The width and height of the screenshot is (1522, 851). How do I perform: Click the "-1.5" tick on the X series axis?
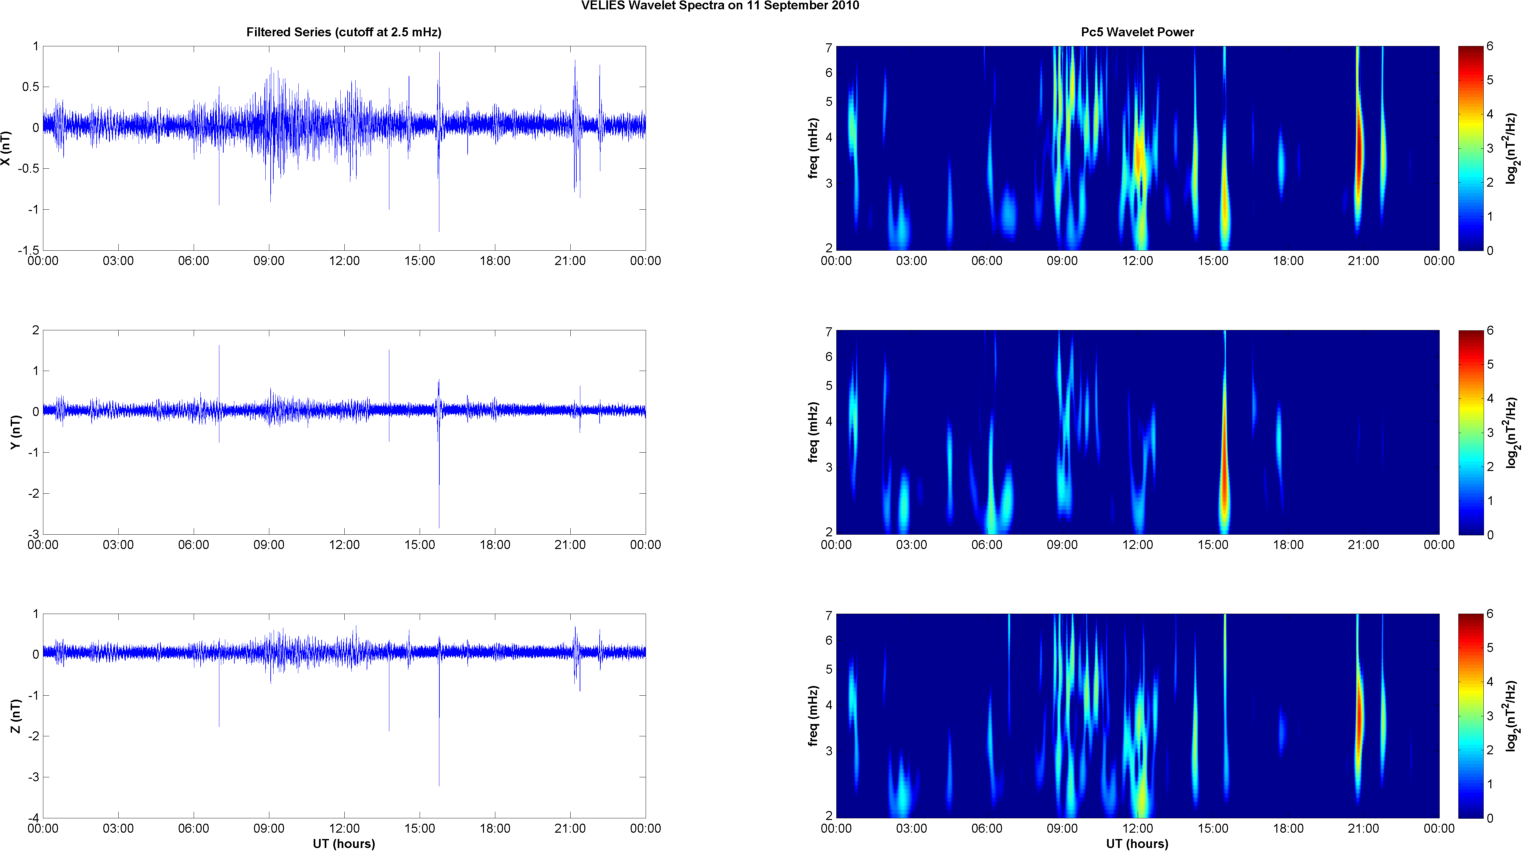tap(28, 251)
